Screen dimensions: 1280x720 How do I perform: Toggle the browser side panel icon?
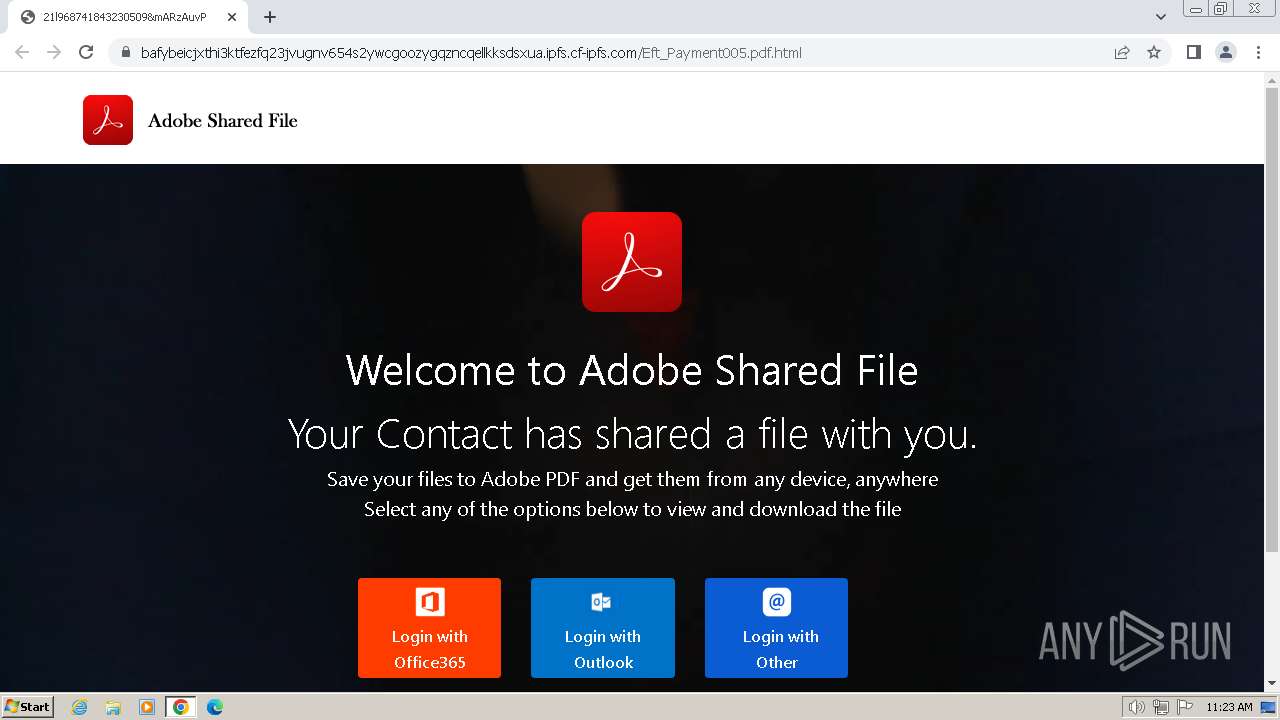click(1193, 52)
